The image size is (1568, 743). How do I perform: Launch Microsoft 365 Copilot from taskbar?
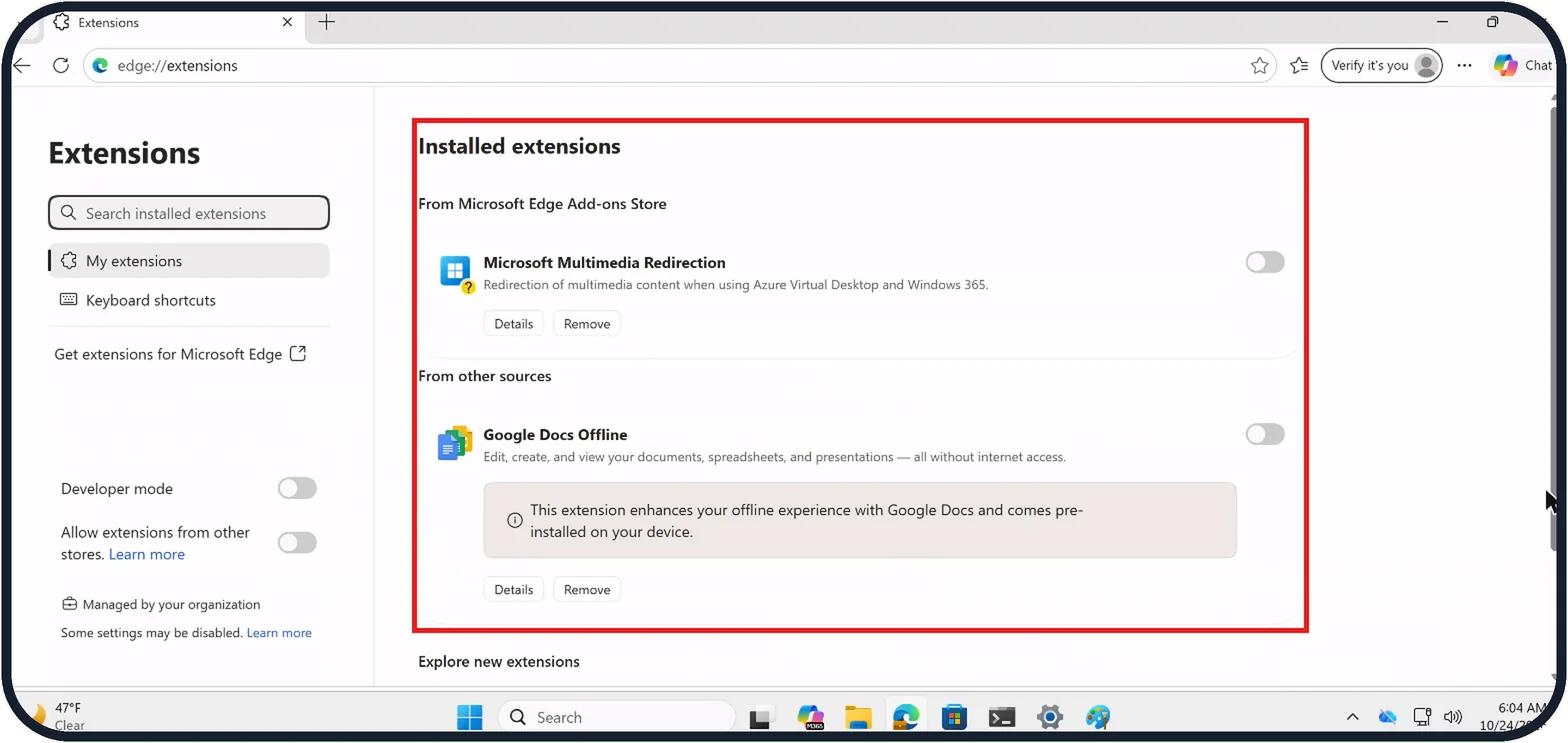[810, 717]
